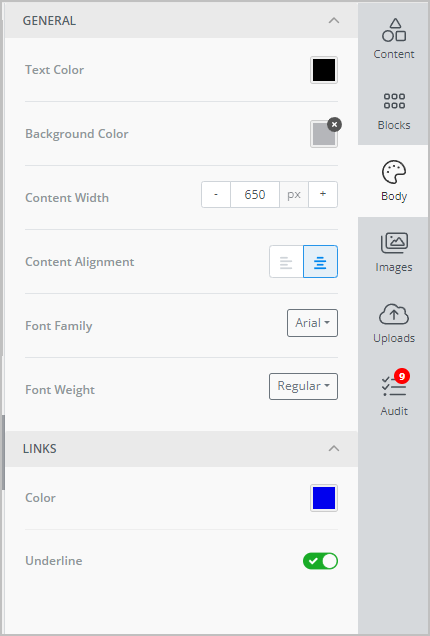Screen dimensions: 430x636
Task: Open the Font Weight Regular dropdown
Action: [x=303, y=386]
